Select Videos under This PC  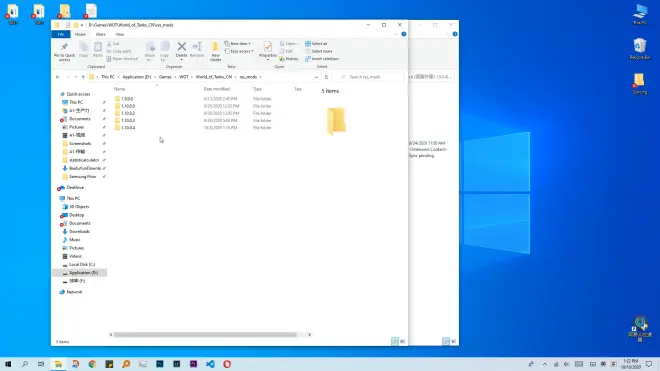[75, 256]
